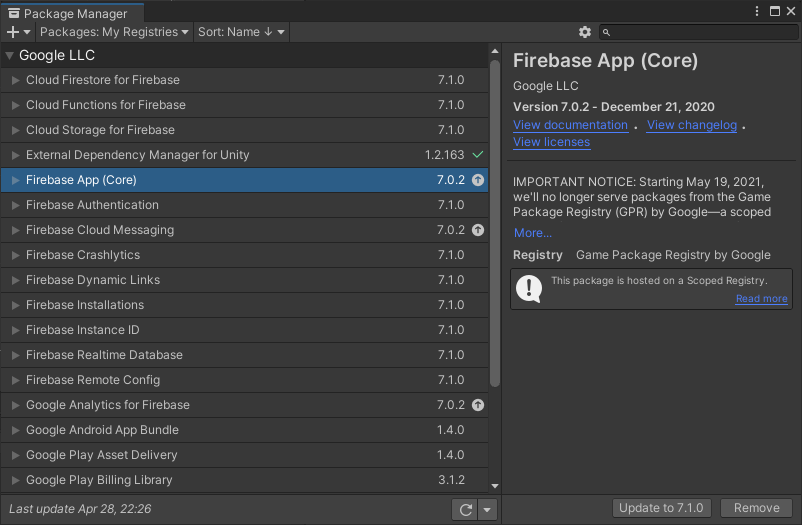
Task: Select Firebase Installations package
Action: pos(244,305)
